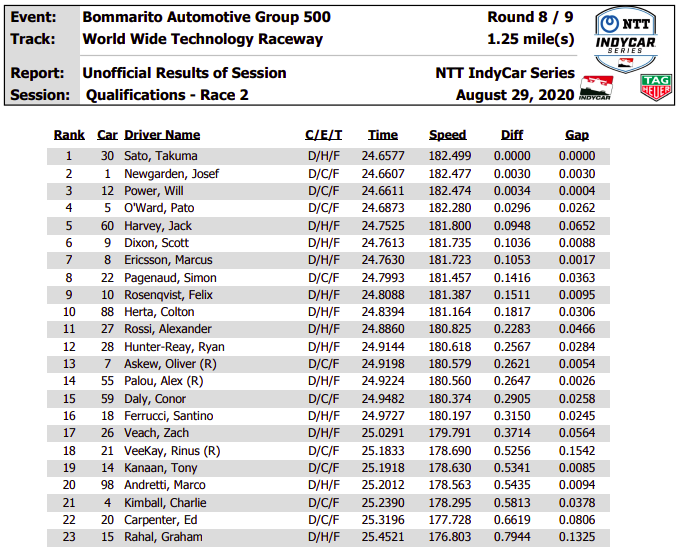Image resolution: width=679 pixels, height=551 pixels.
Task: Click the small red INDYCAR logo
Action: point(596,88)
